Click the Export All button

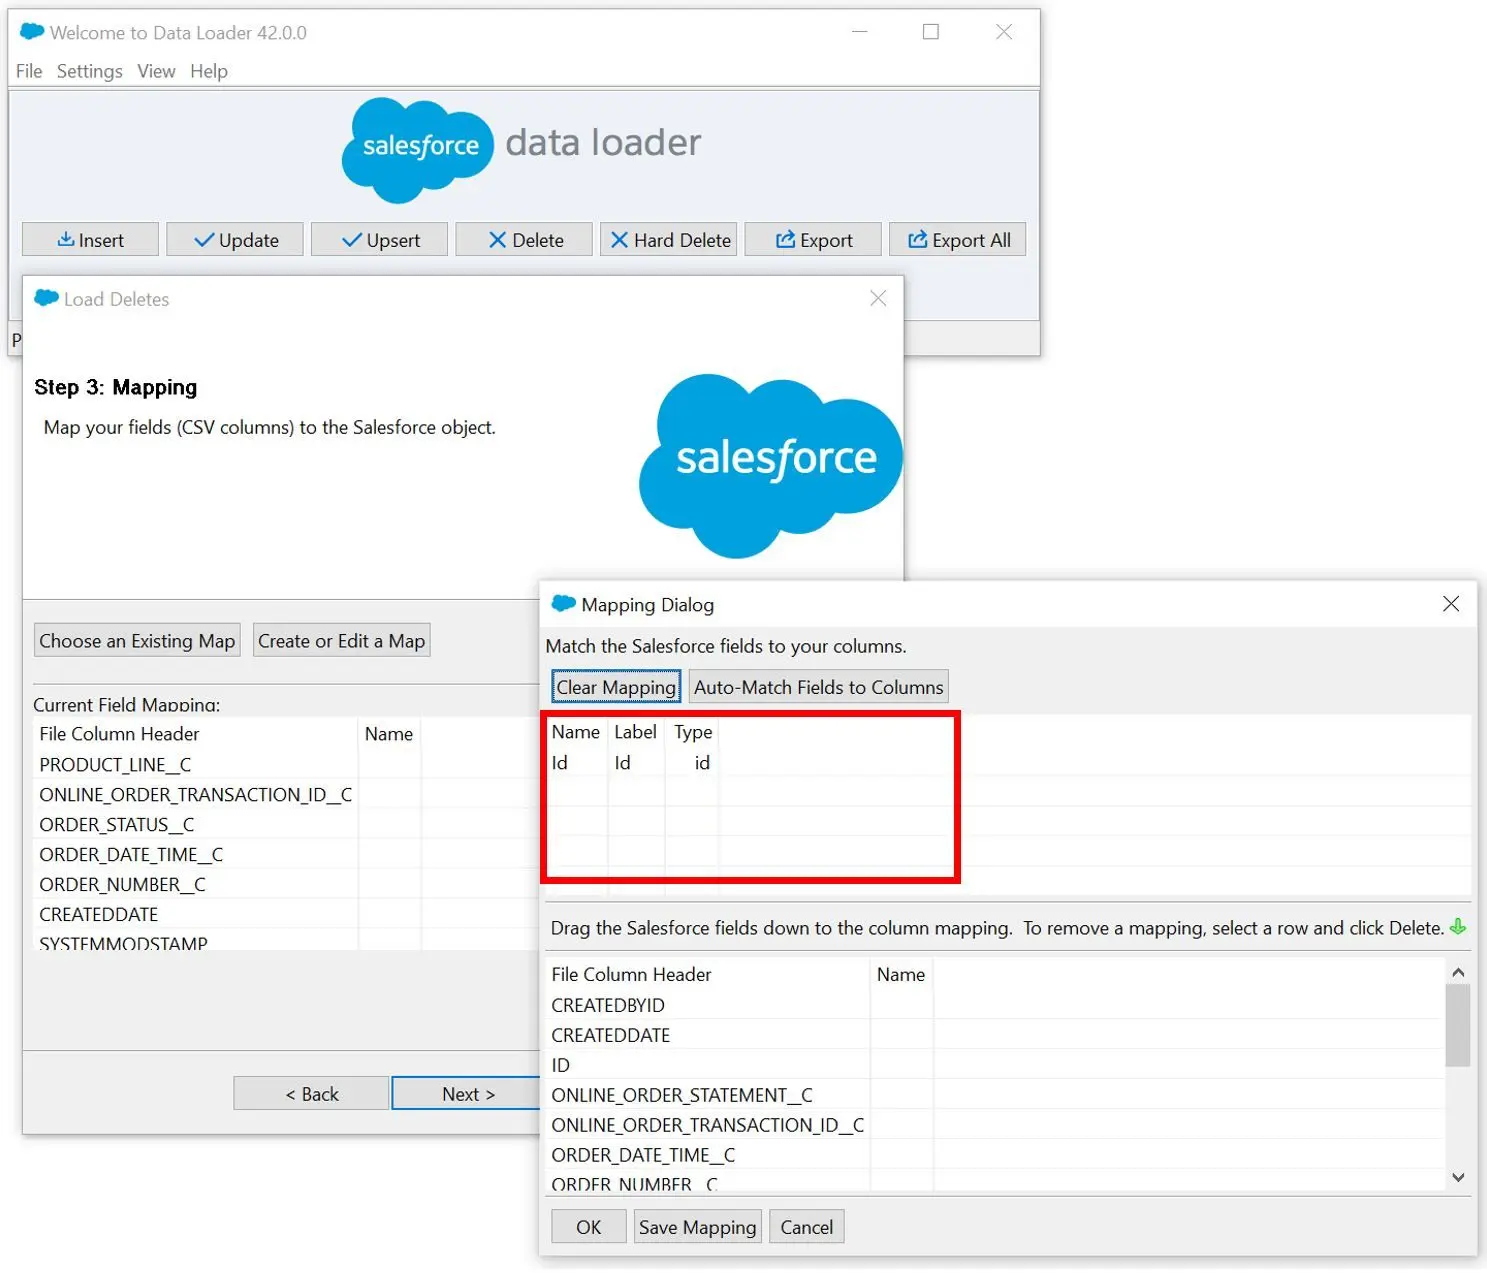coord(958,240)
